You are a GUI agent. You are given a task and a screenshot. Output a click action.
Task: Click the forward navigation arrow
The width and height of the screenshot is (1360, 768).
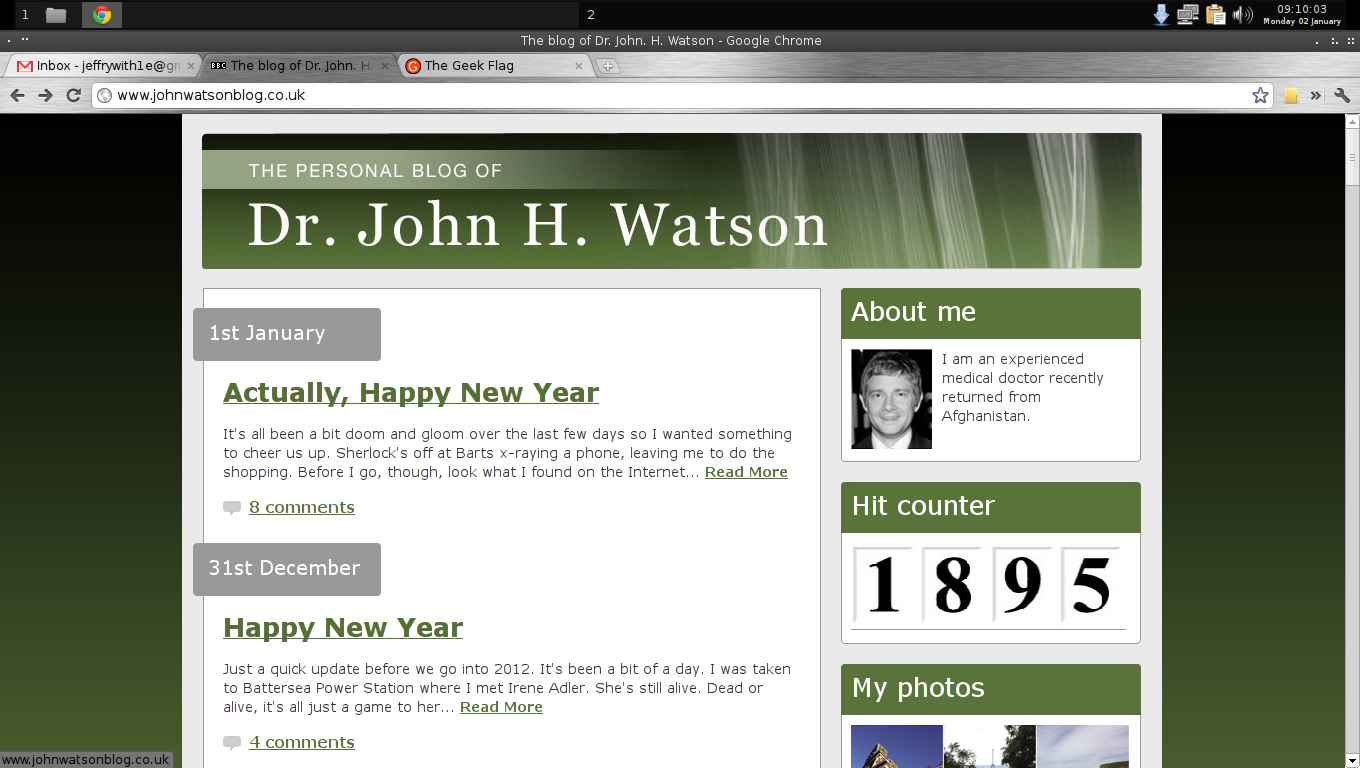point(45,95)
